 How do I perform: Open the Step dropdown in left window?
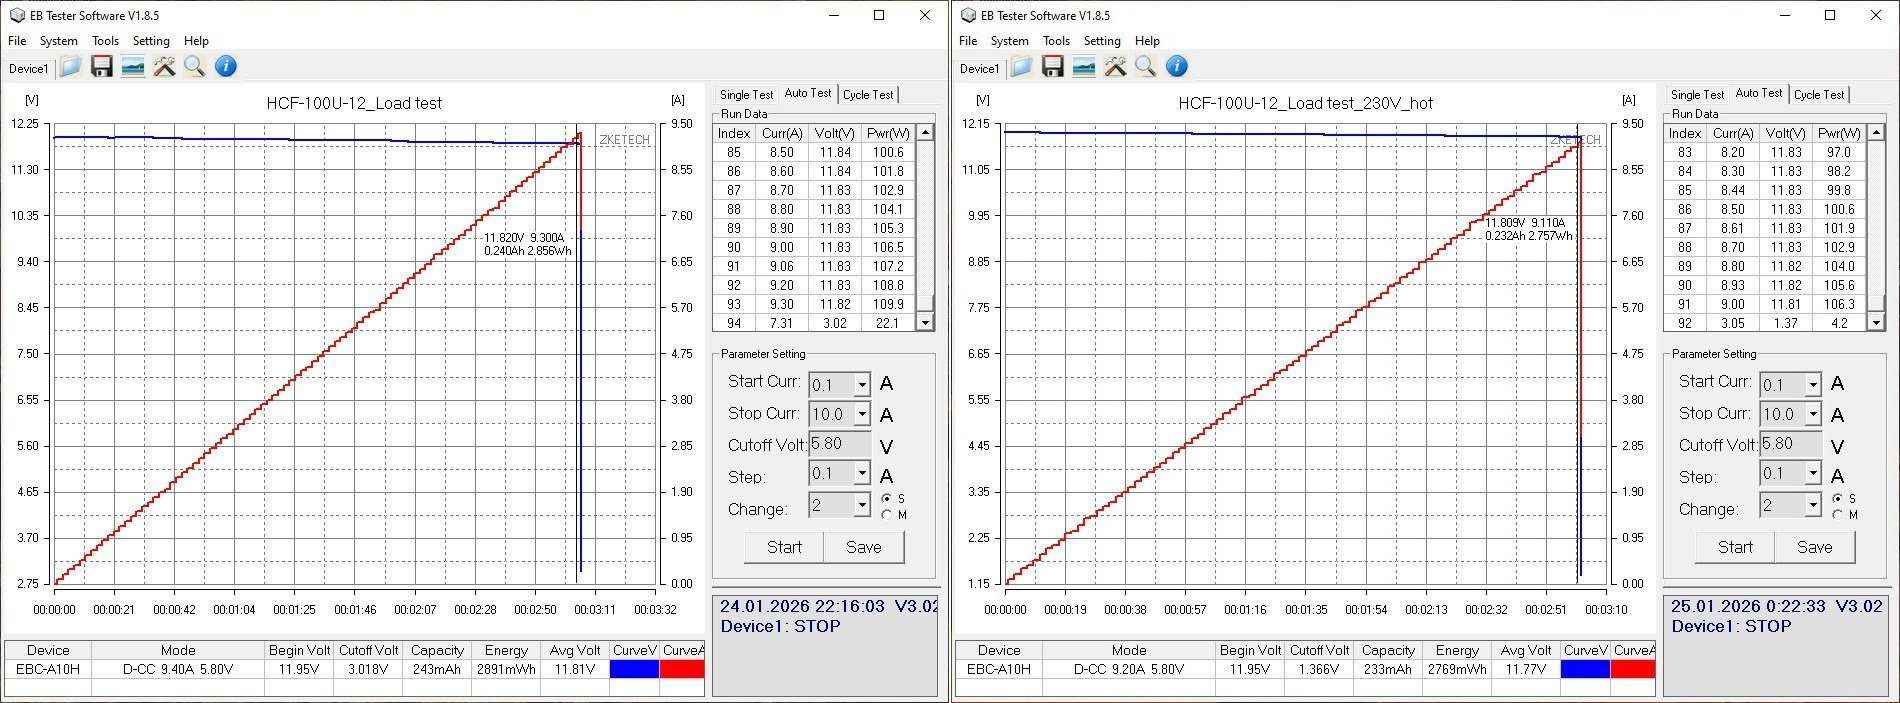tap(861, 474)
